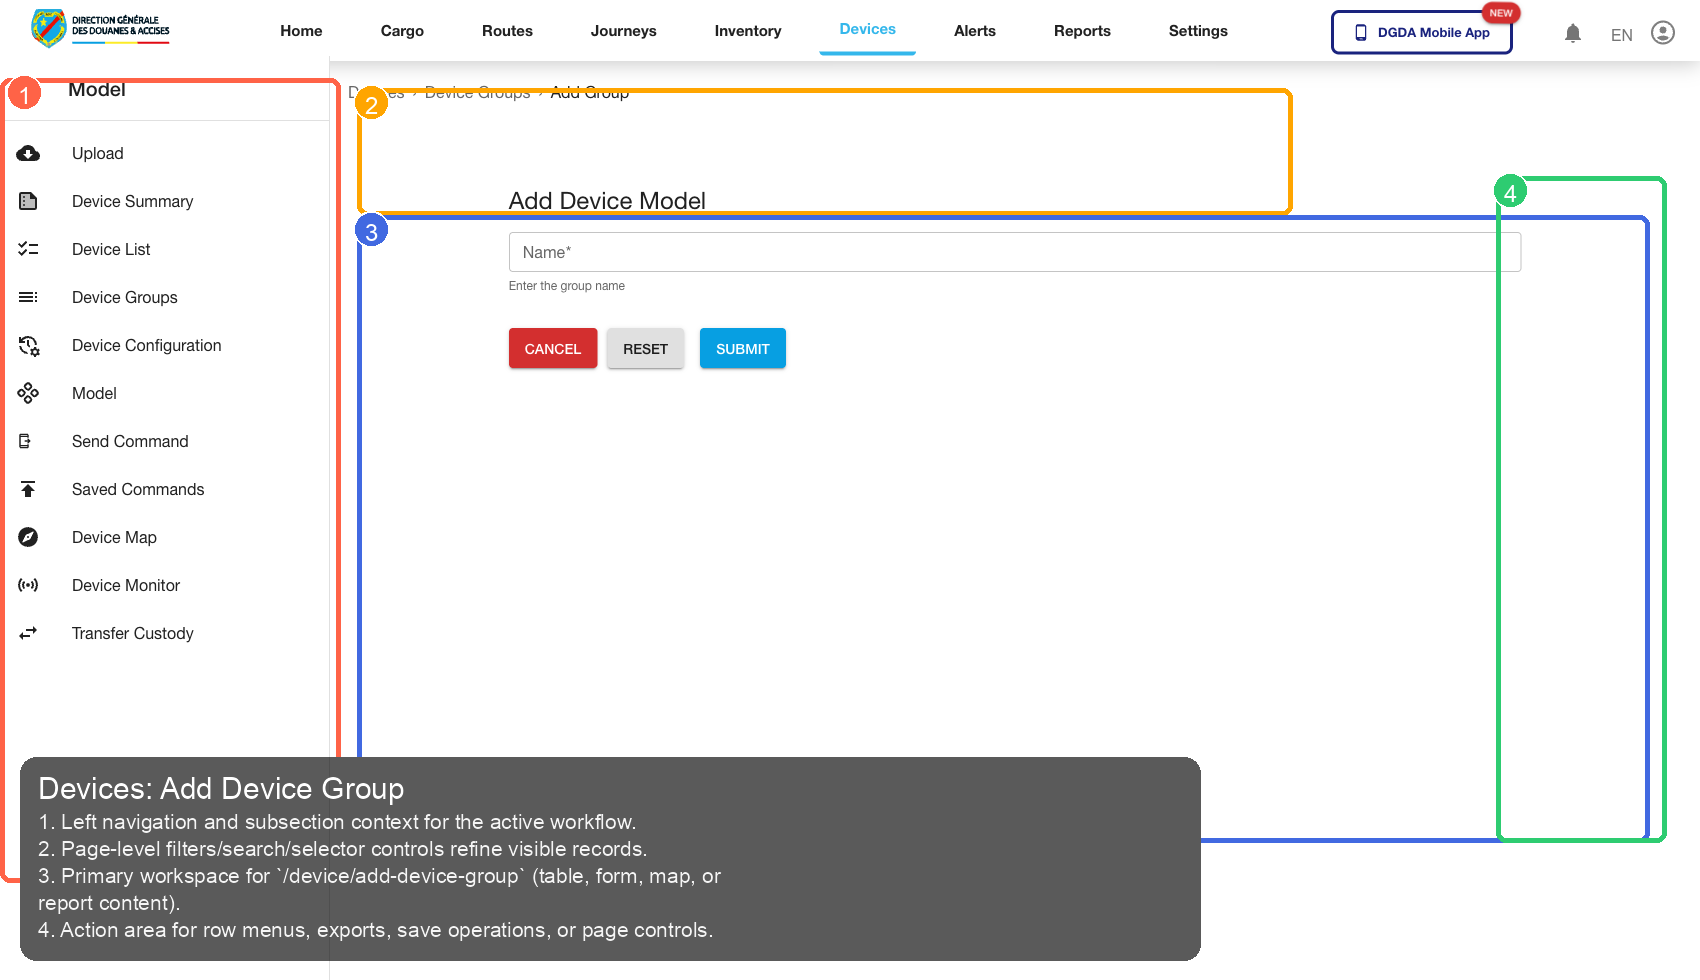The width and height of the screenshot is (1700, 980).
Task: Open the Device Map compass icon
Action: [28, 537]
